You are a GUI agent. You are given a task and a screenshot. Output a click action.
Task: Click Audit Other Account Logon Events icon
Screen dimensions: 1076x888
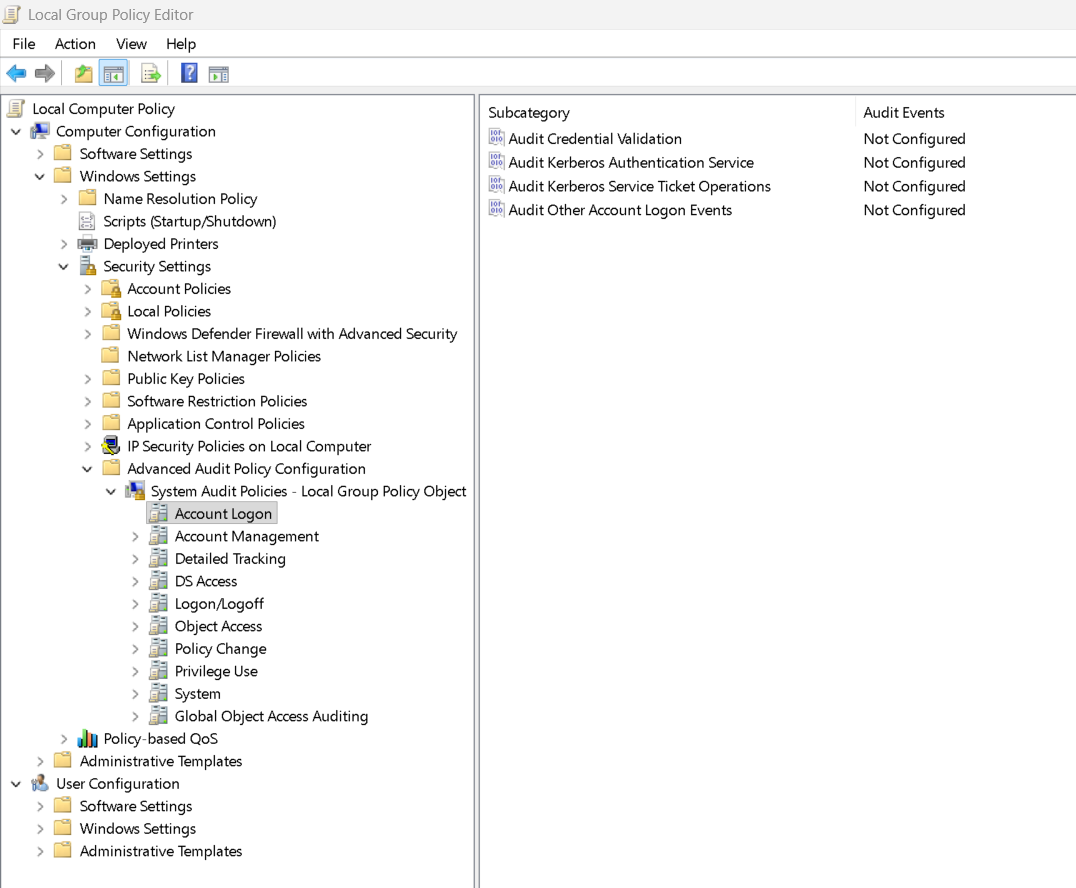pos(496,209)
